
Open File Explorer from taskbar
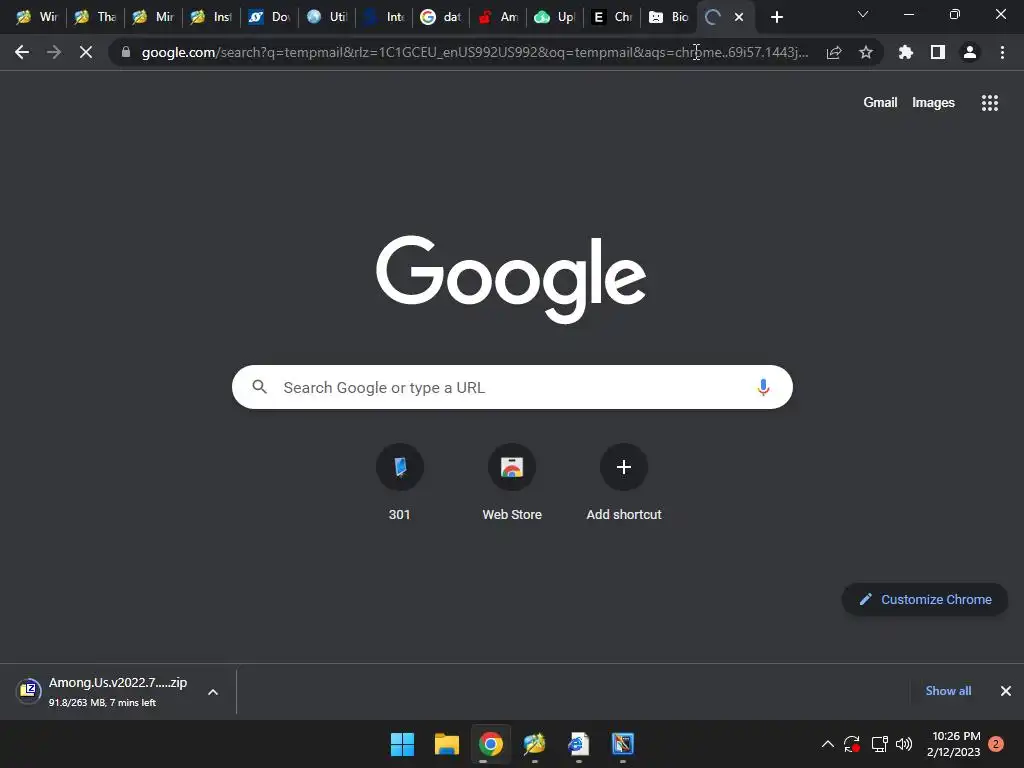447,744
